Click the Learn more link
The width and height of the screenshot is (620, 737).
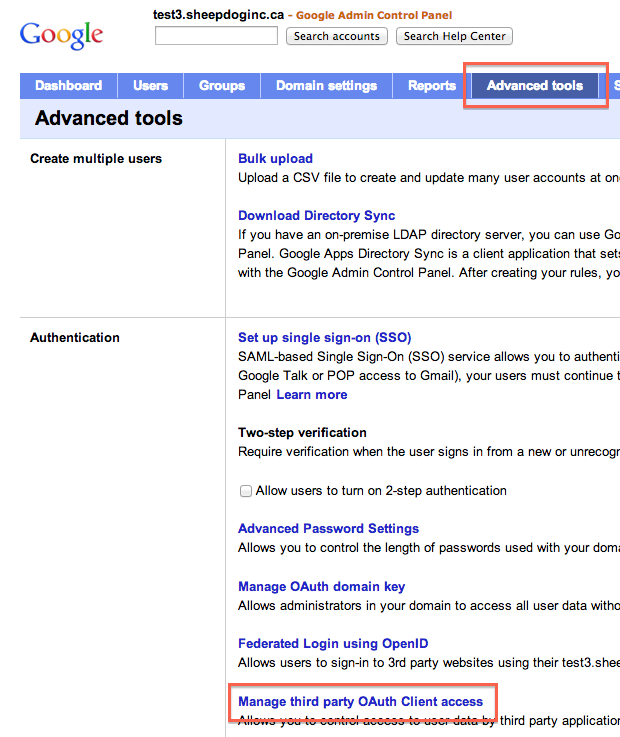312,394
